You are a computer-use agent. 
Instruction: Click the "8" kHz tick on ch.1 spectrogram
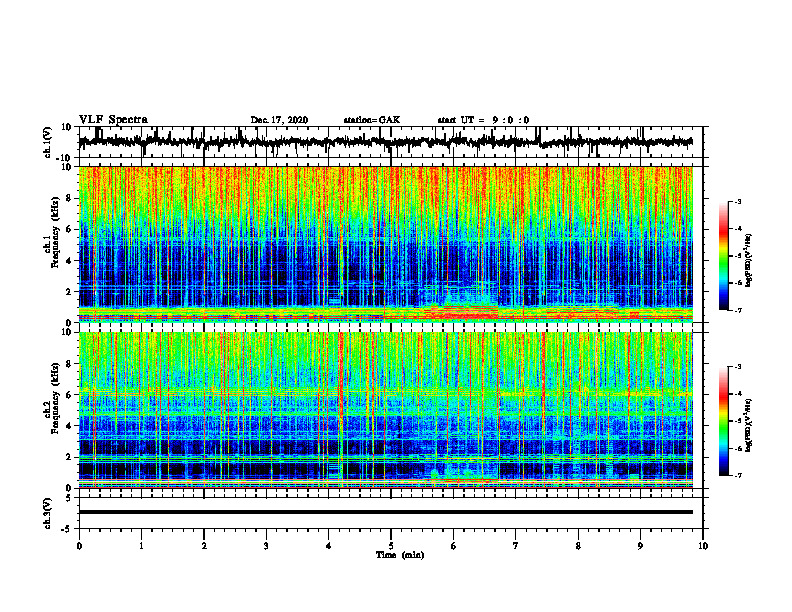(69, 198)
